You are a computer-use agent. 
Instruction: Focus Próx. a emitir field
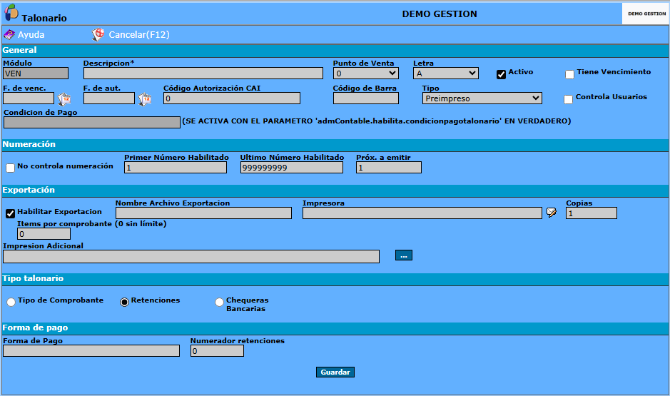(389, 167)
